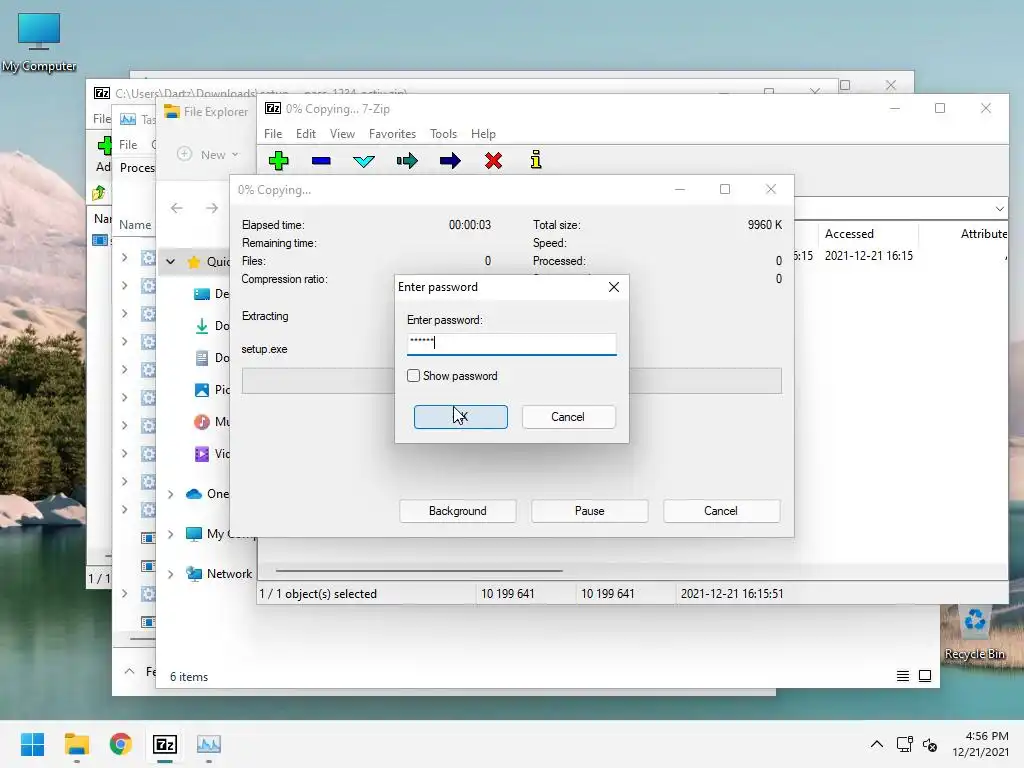Click the back arrow in File Explorer
The image size is (1024, 768).
[x=177, y=208]
